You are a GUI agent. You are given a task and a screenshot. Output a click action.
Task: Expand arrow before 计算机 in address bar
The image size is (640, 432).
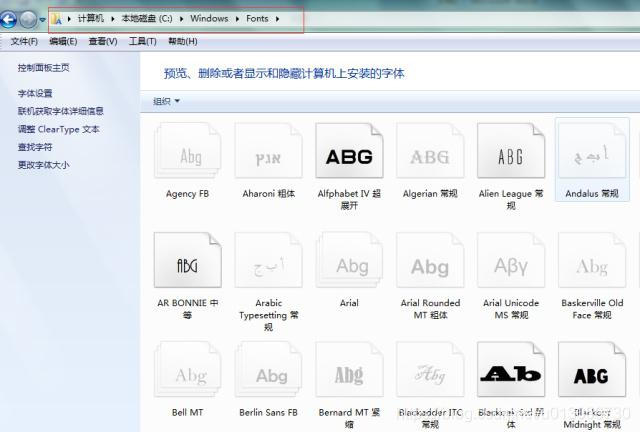(69, 19)
